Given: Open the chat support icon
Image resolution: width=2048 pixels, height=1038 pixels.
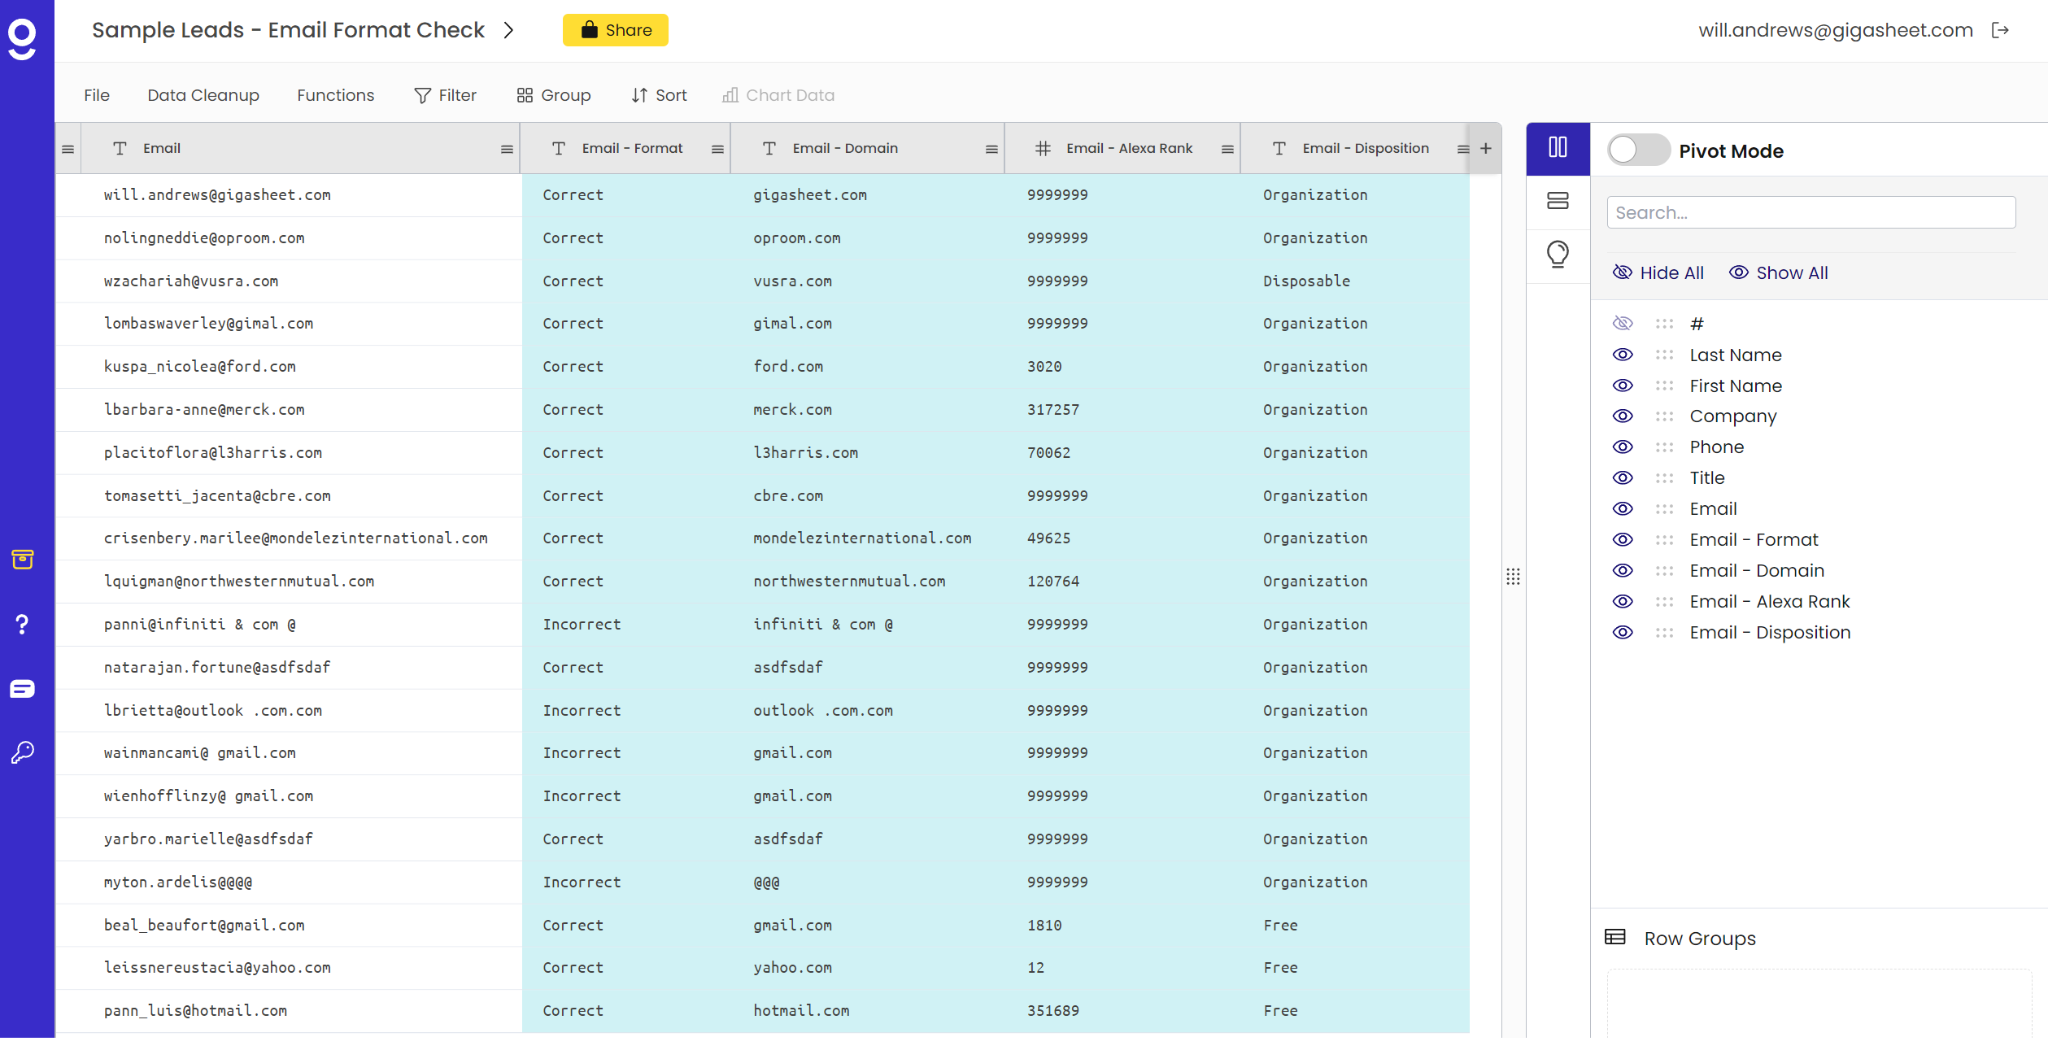Looking at the screenshot, I should pyautogui.click(x=22, y=689).
